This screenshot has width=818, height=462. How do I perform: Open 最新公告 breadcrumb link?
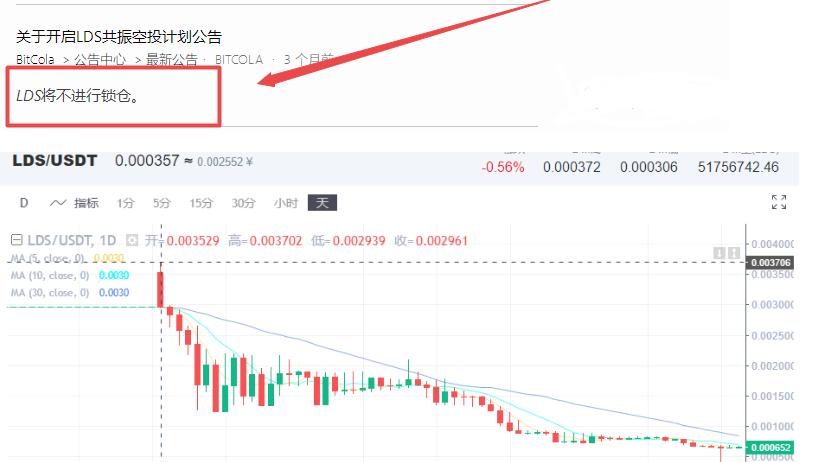tap(172, 59)
